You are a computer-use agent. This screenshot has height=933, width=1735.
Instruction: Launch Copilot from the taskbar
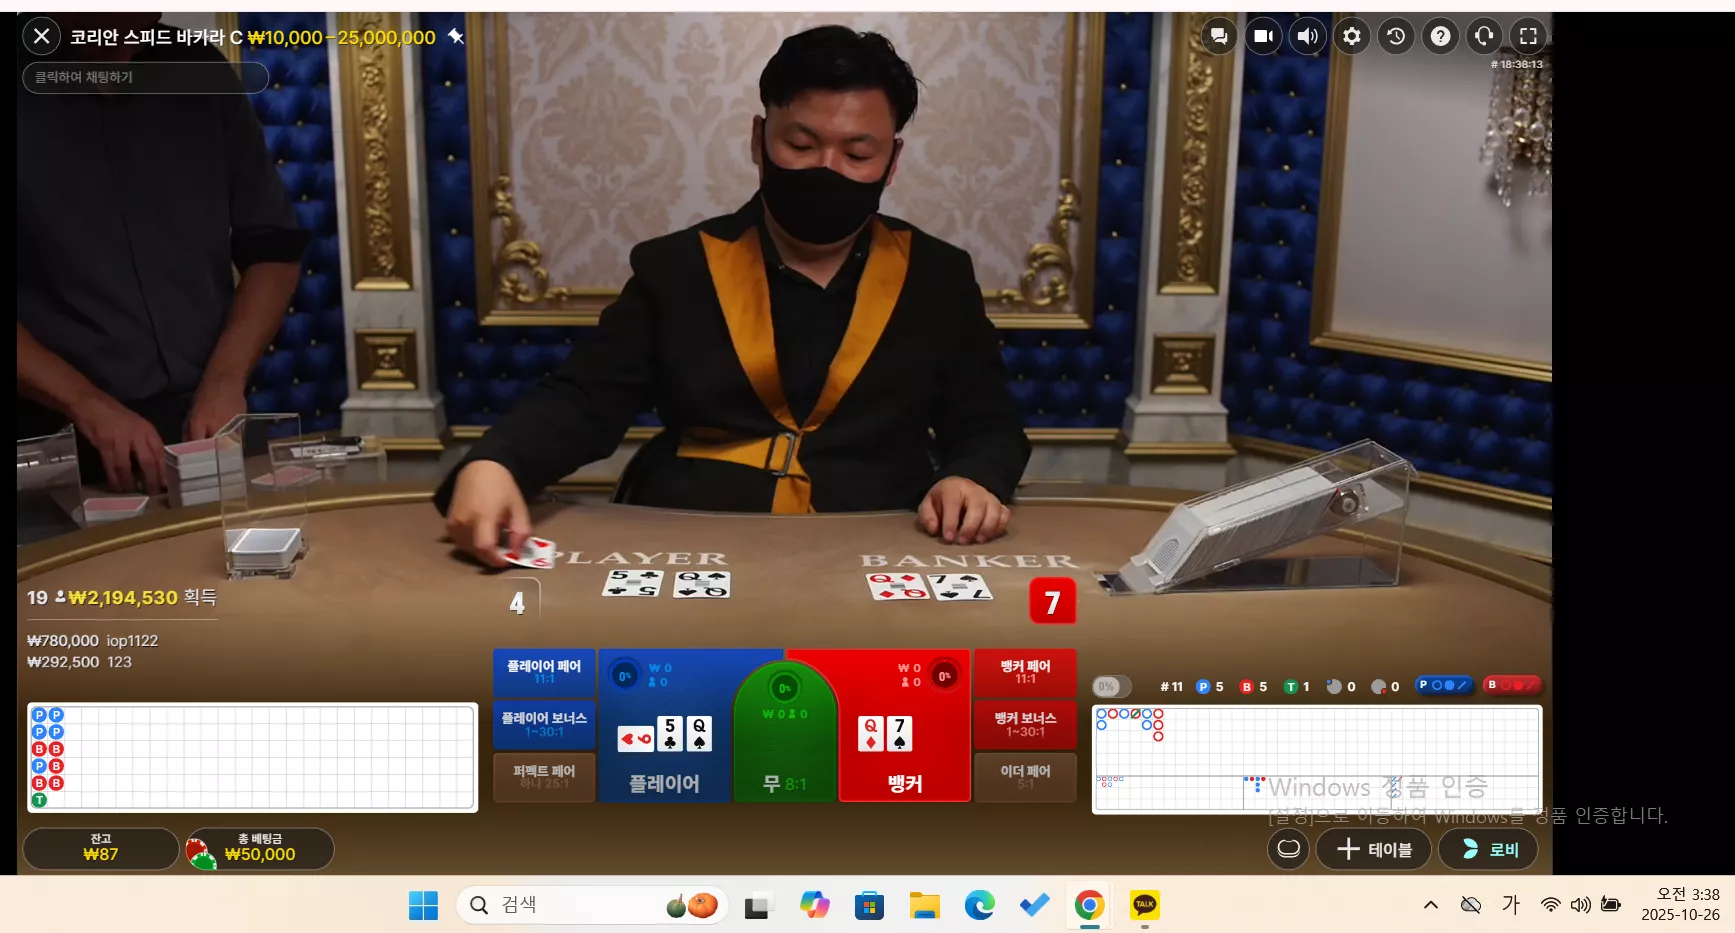(814, 905)
